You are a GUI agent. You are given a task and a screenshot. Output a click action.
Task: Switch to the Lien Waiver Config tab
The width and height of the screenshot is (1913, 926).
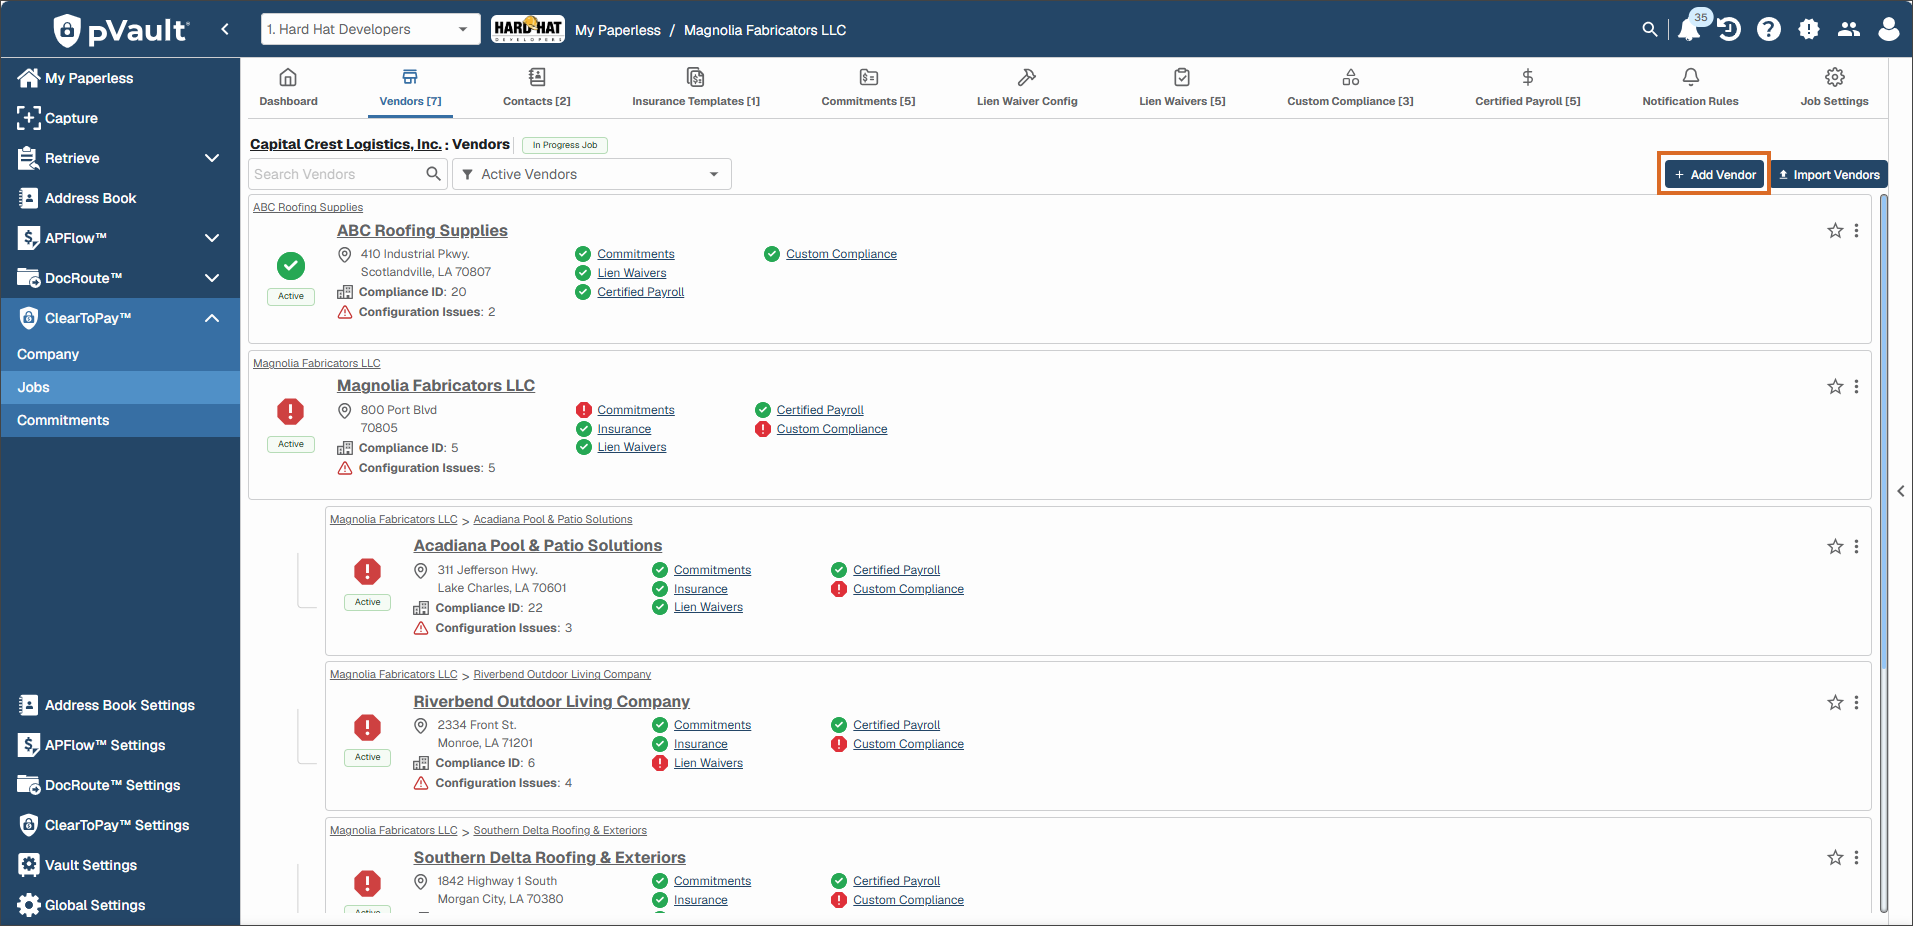(x=1027, y=88)
